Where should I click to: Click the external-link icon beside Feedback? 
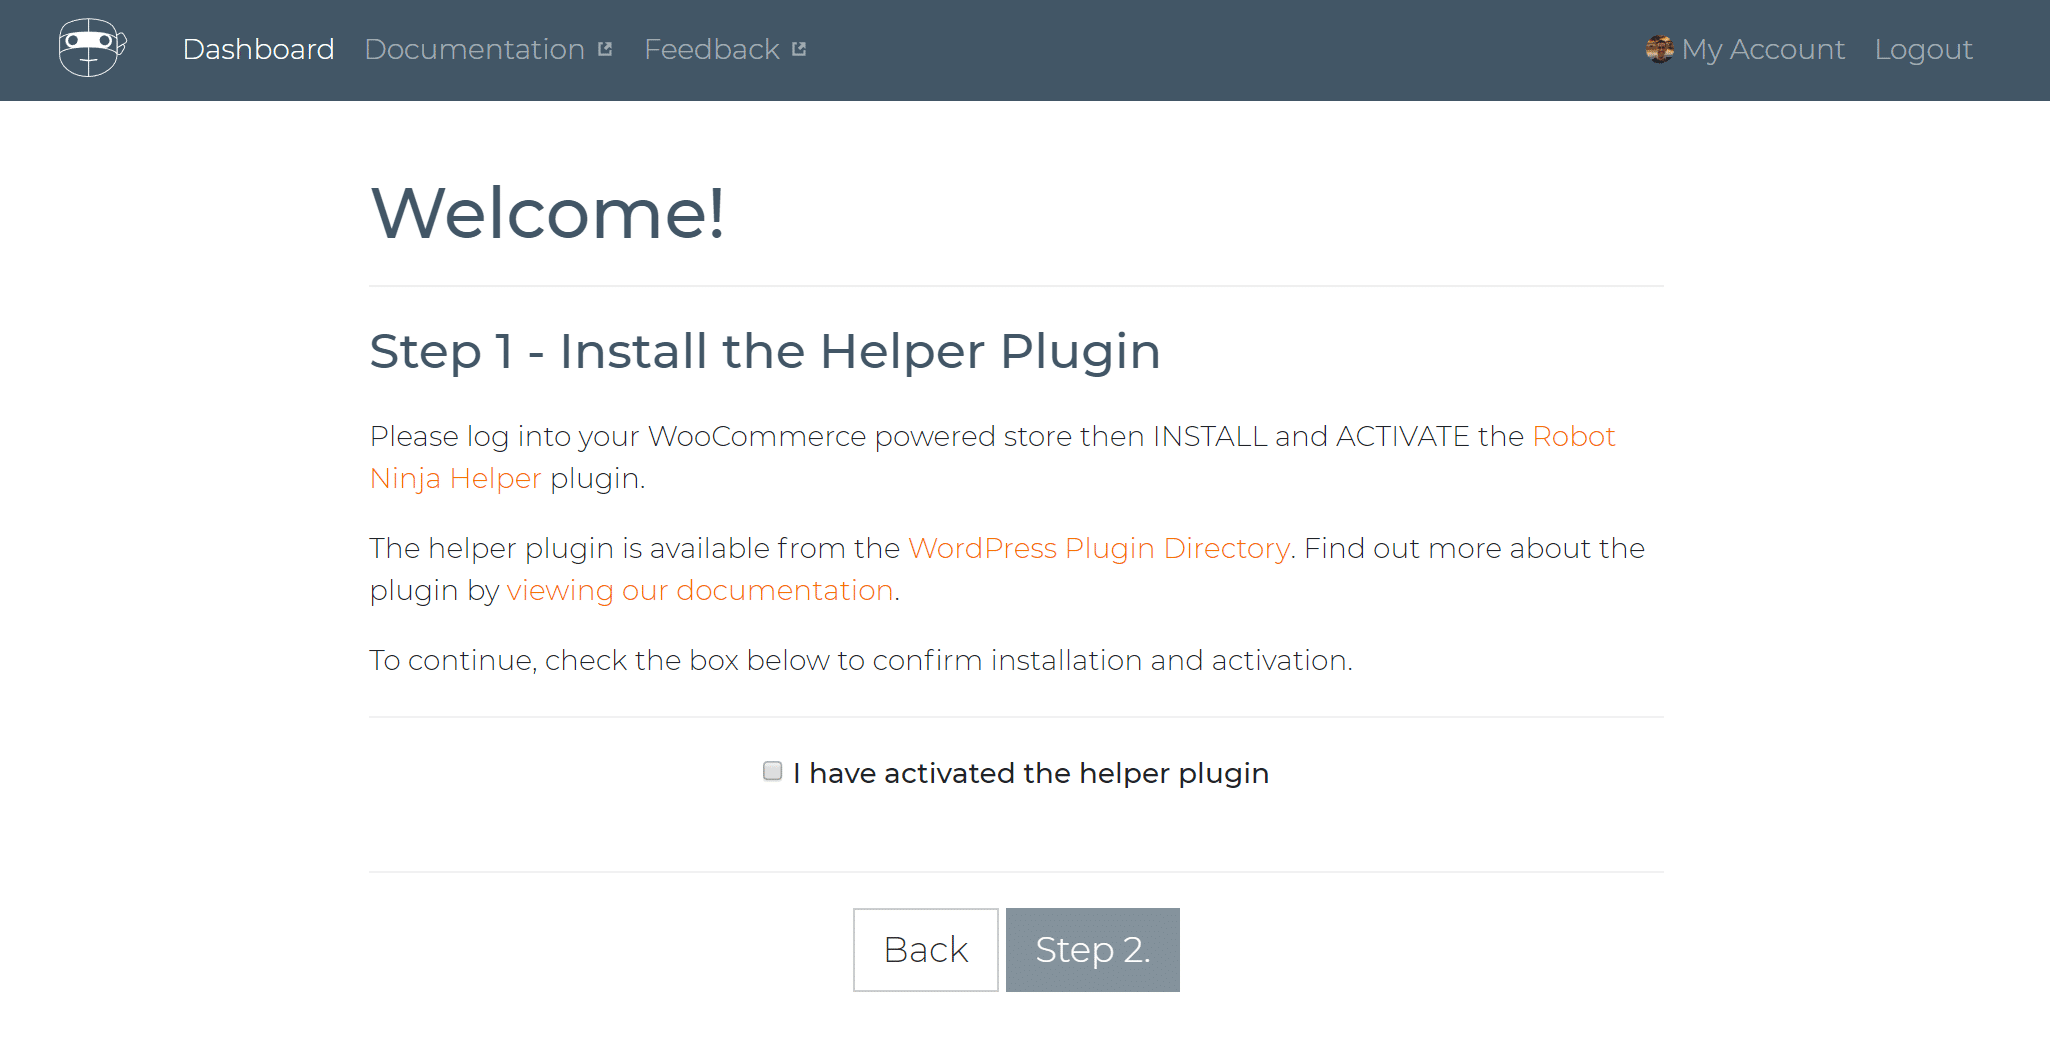coord(799,49)
